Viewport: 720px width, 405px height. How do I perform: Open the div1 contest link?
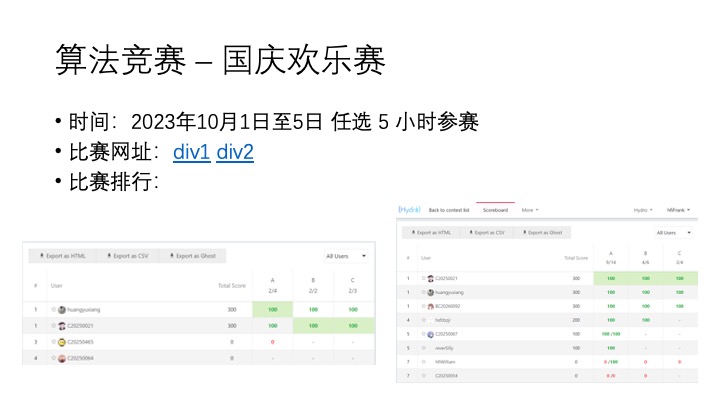click(x=191, y=152)
